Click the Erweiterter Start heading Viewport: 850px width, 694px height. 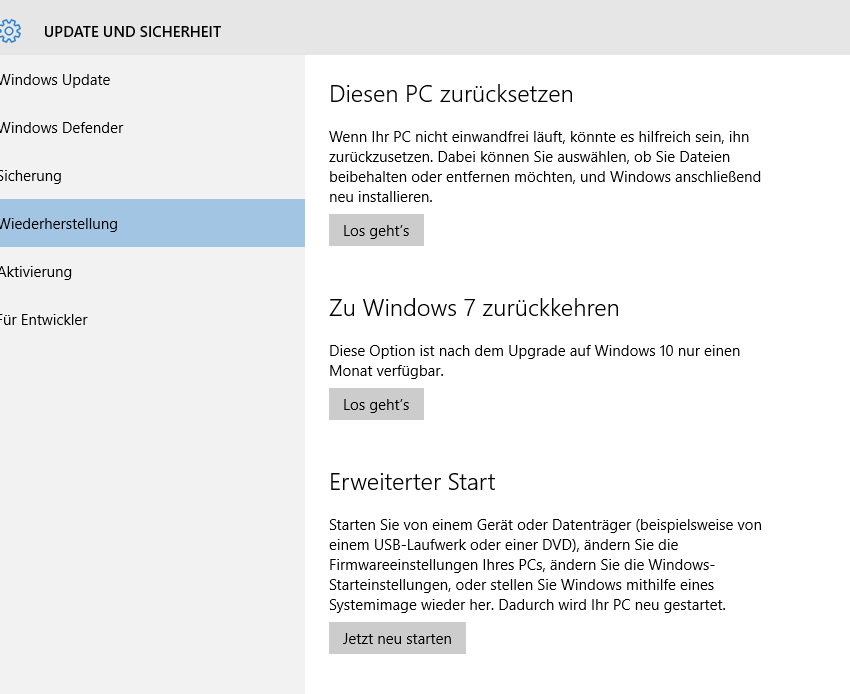point(412,482)
